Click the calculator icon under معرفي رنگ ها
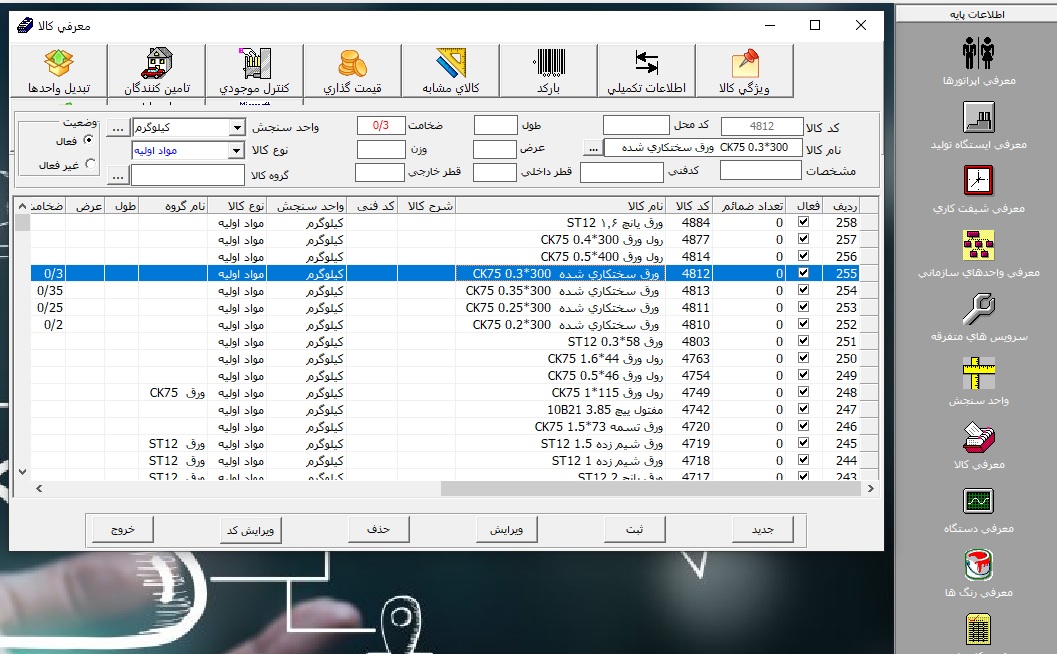 978,630
